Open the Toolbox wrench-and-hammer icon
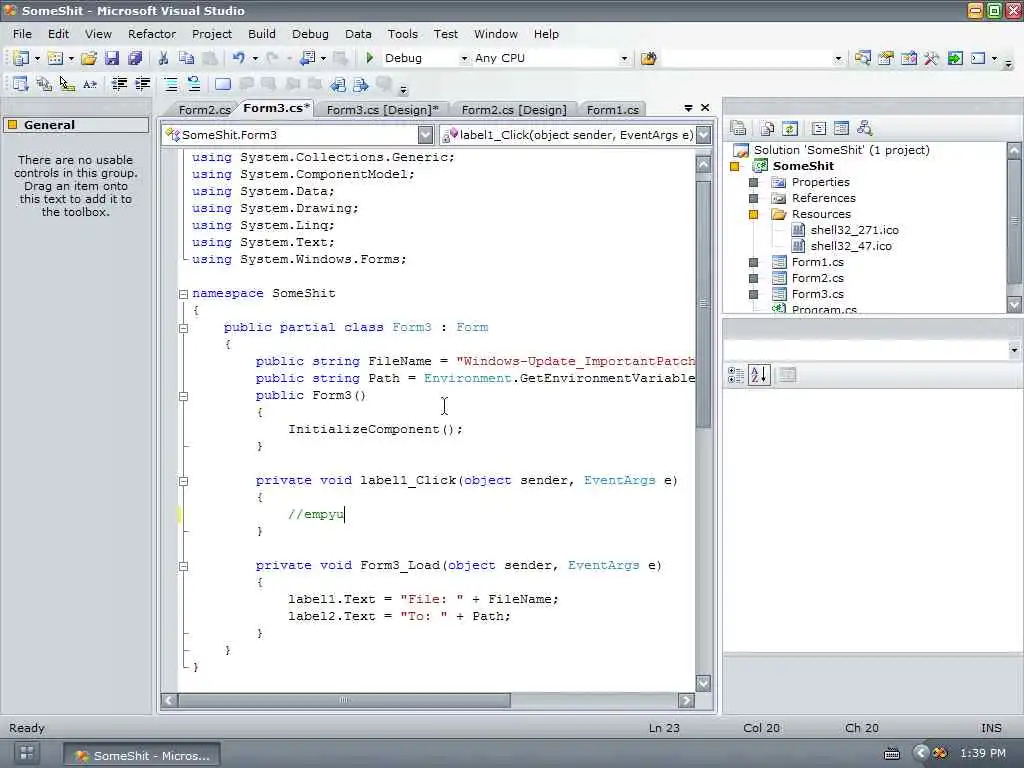1024x768 pixels. 931,58
